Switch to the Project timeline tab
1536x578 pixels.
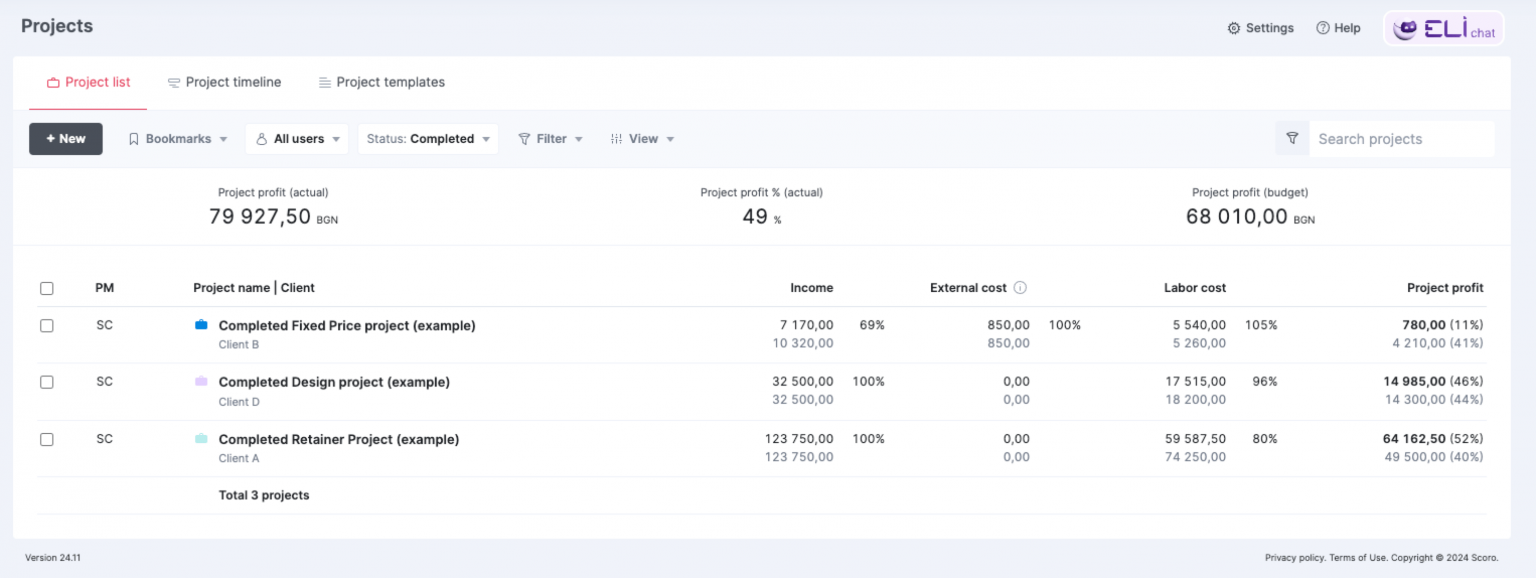click(224, 82)
